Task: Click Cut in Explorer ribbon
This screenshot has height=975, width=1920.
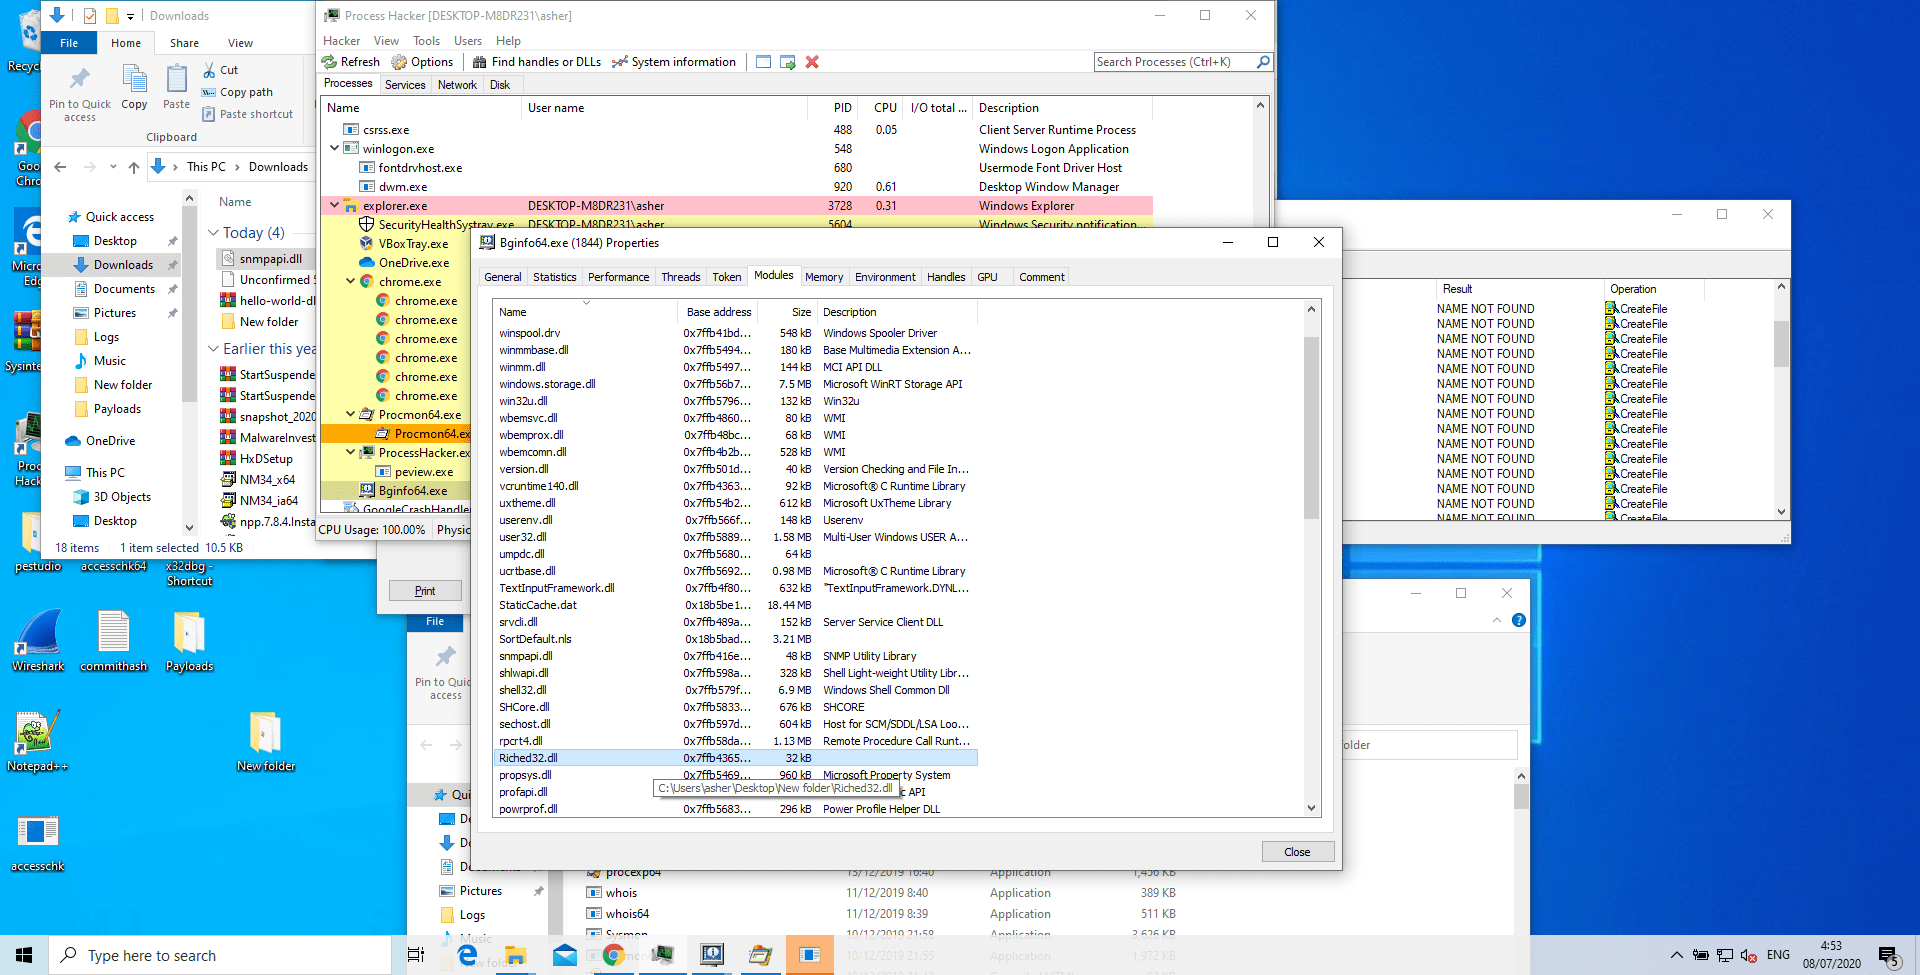Action: click(220, 70)
